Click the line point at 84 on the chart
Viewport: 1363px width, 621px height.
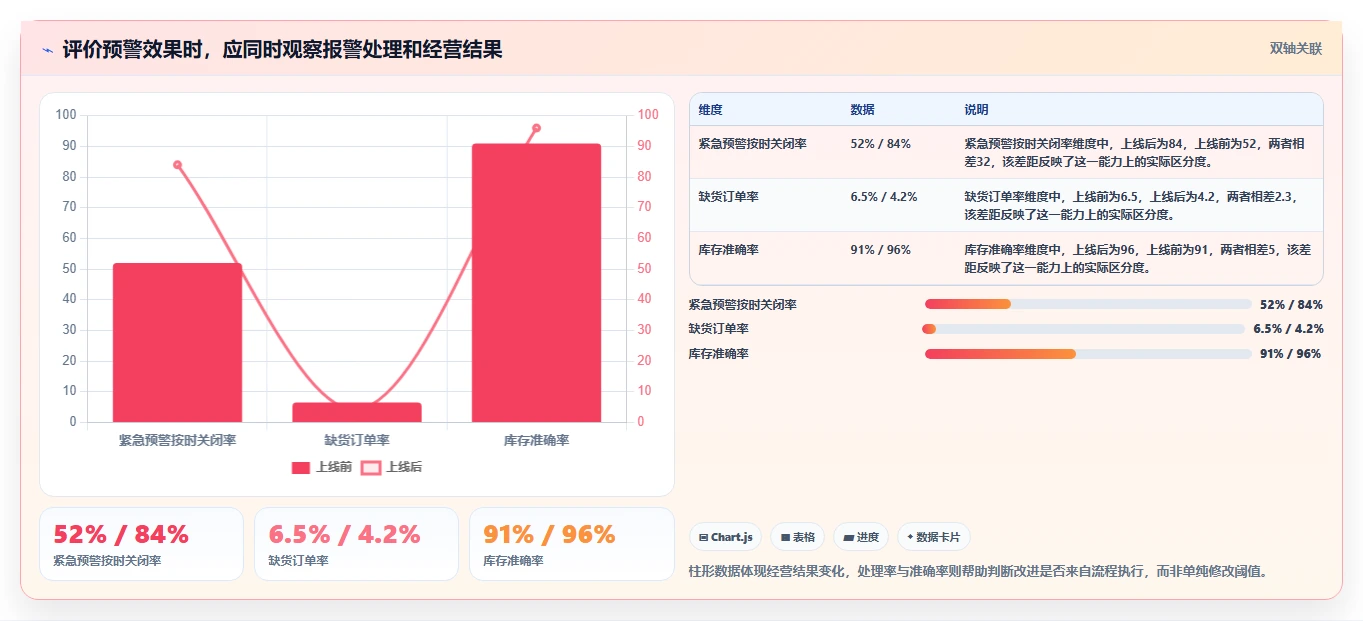point(177,165)
